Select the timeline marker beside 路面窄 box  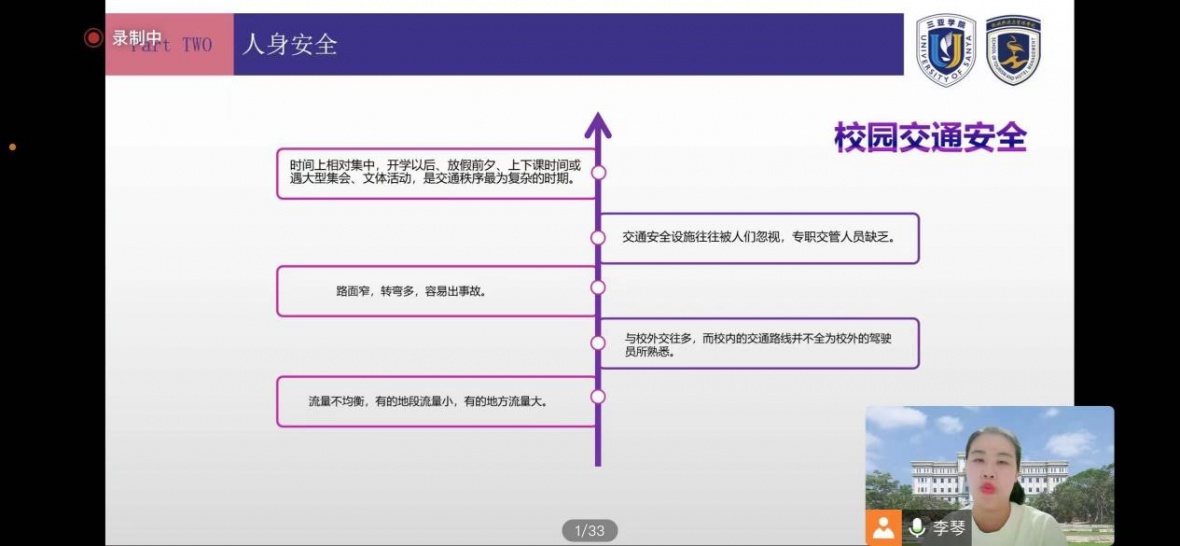598,287
